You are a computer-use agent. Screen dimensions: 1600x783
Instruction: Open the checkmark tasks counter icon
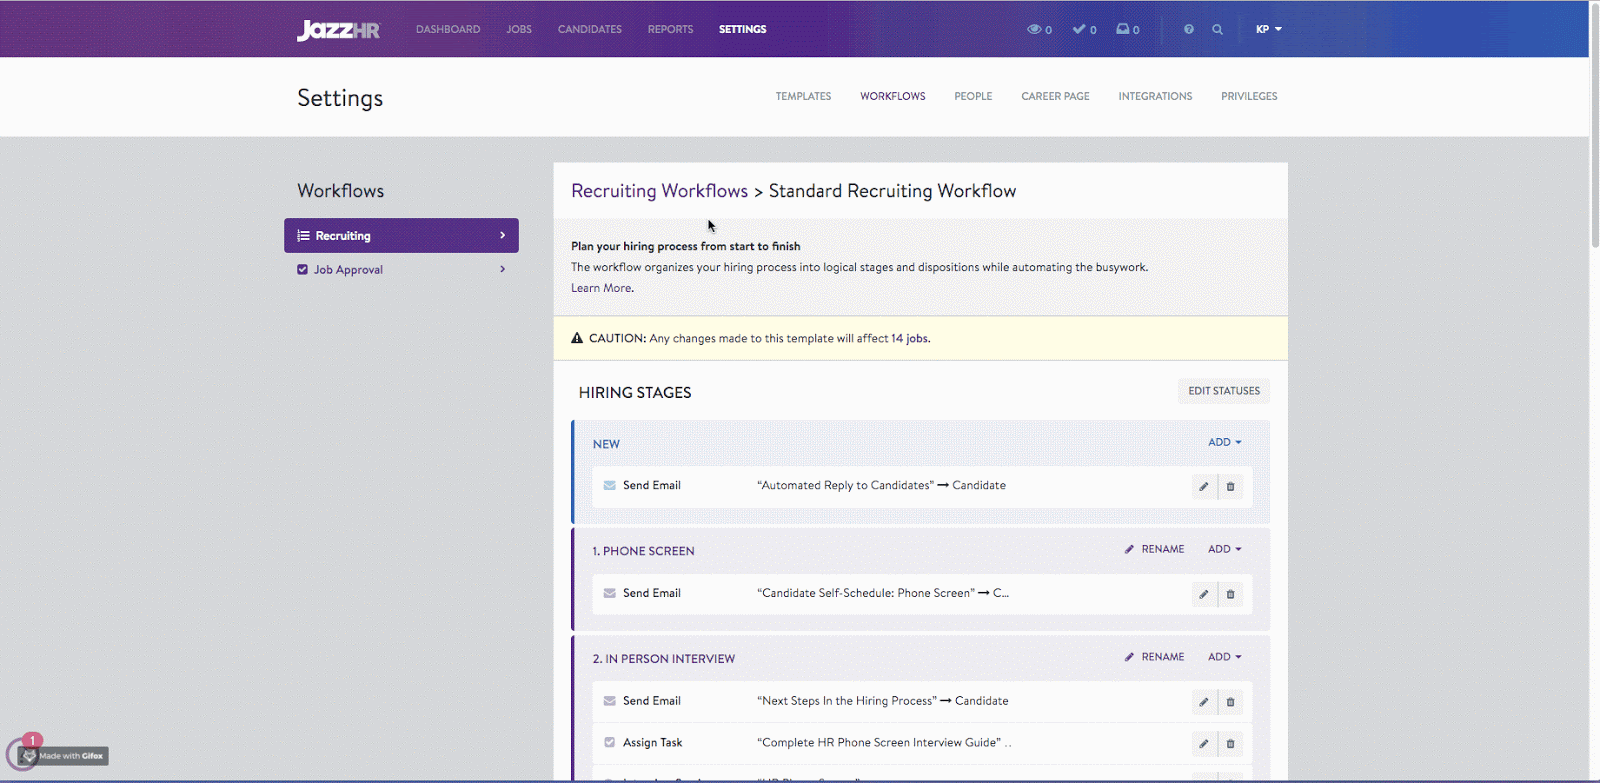1079,29
